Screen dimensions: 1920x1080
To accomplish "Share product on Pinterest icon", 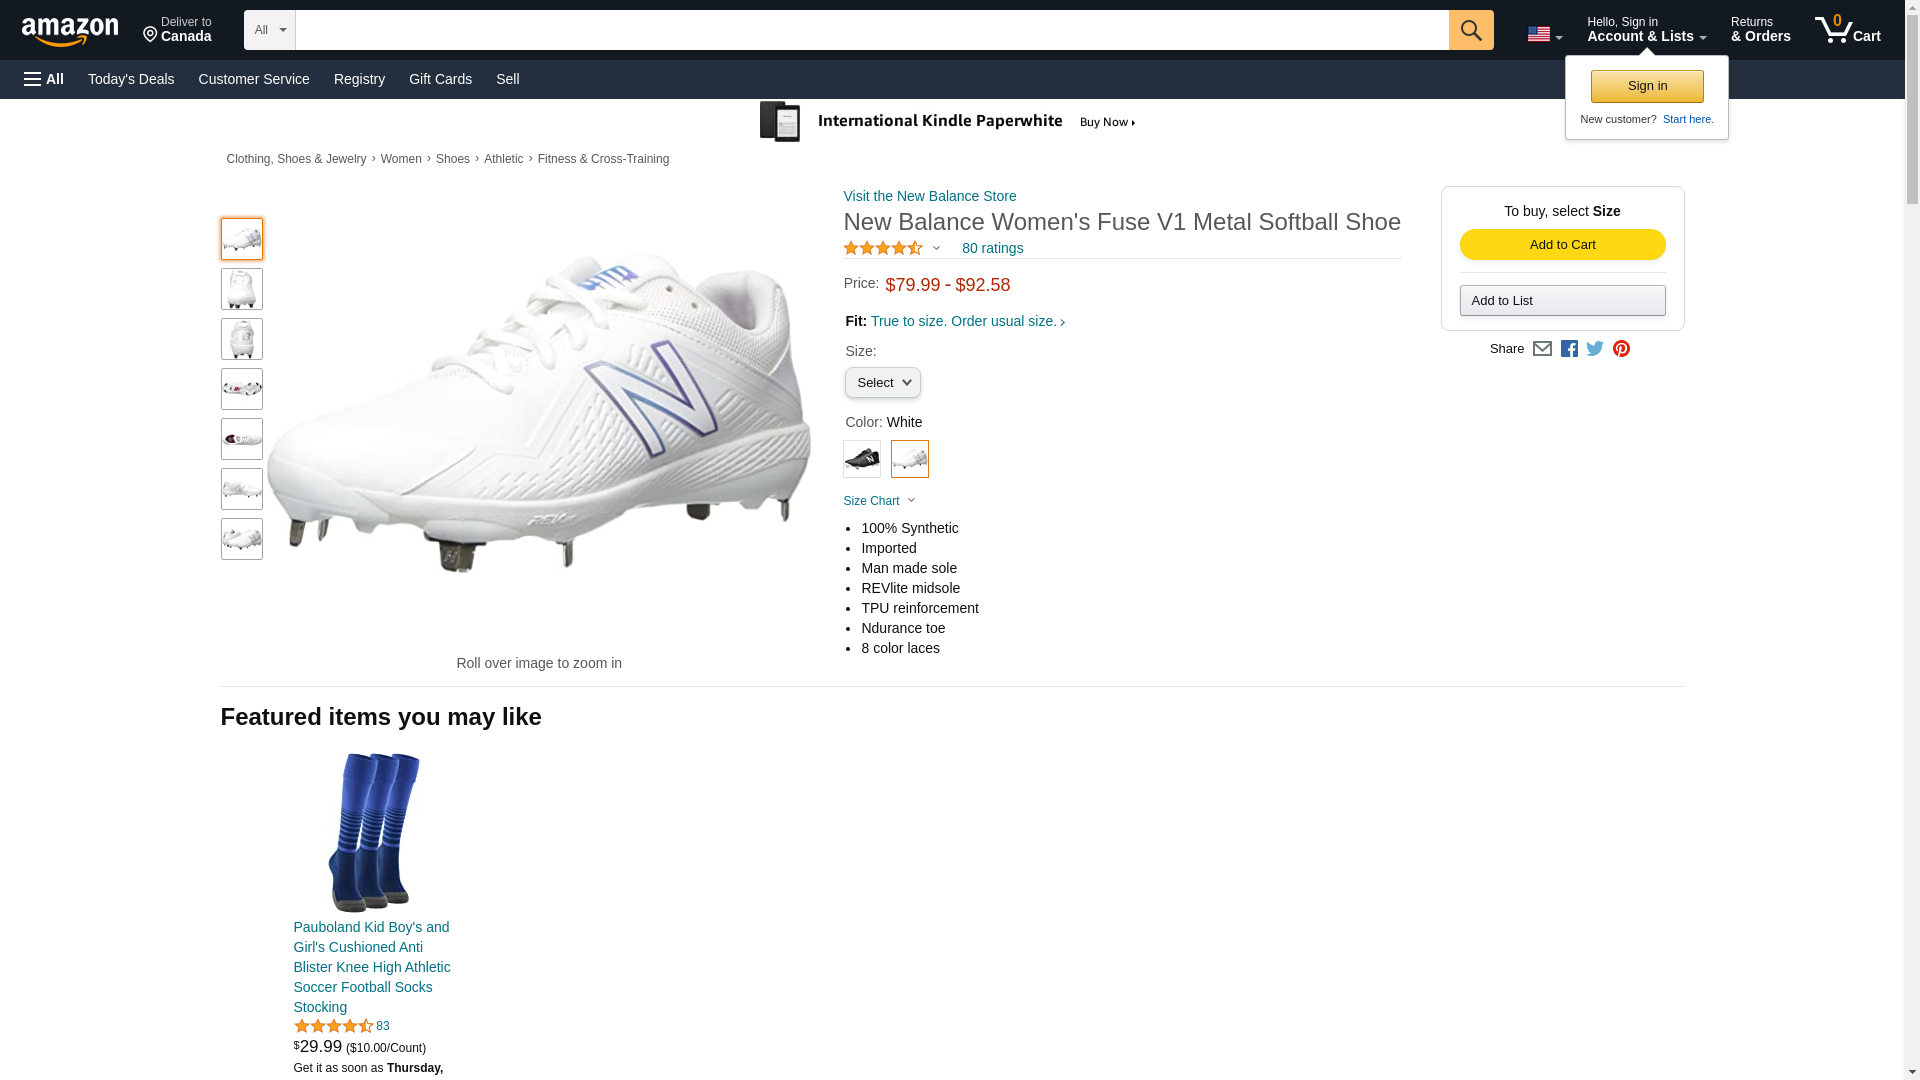I will 1621,349.
